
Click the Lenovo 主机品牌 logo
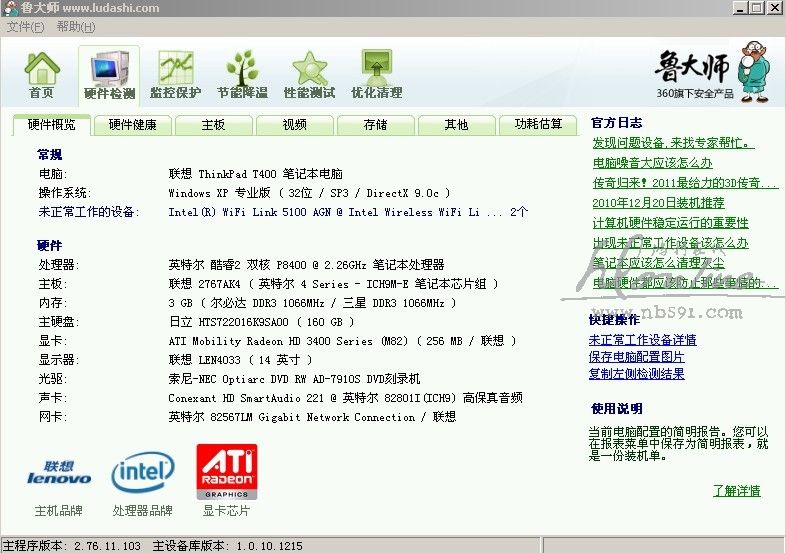(x=59, y=473)
